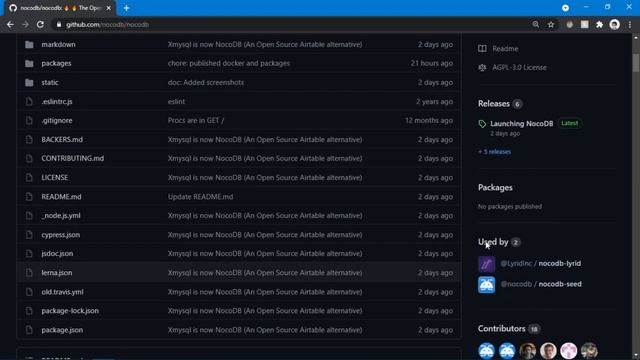Open the LICENSE file

[55, 178]
